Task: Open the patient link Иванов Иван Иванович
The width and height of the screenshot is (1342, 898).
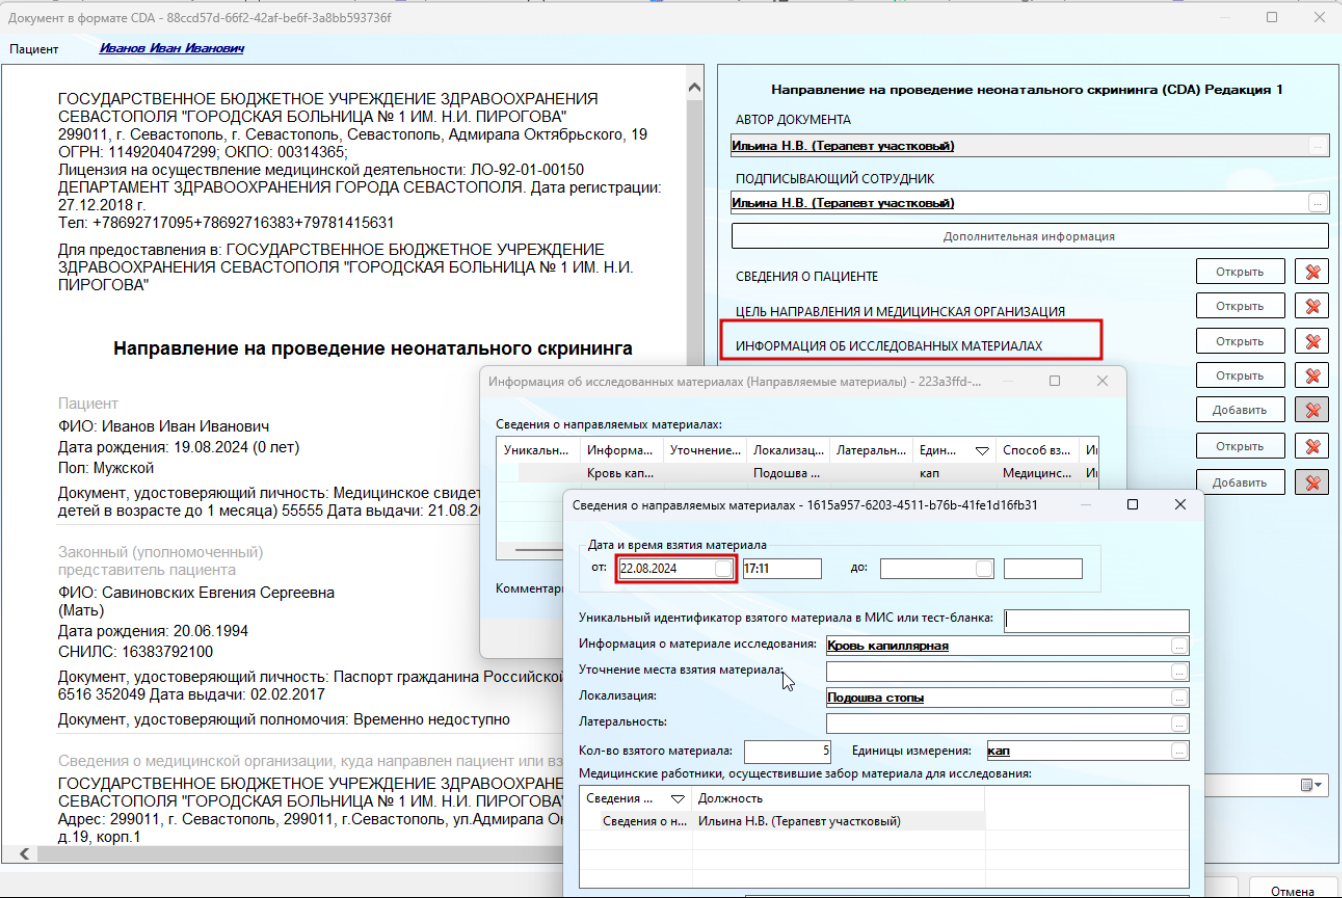Action: (x=171, y=48)
